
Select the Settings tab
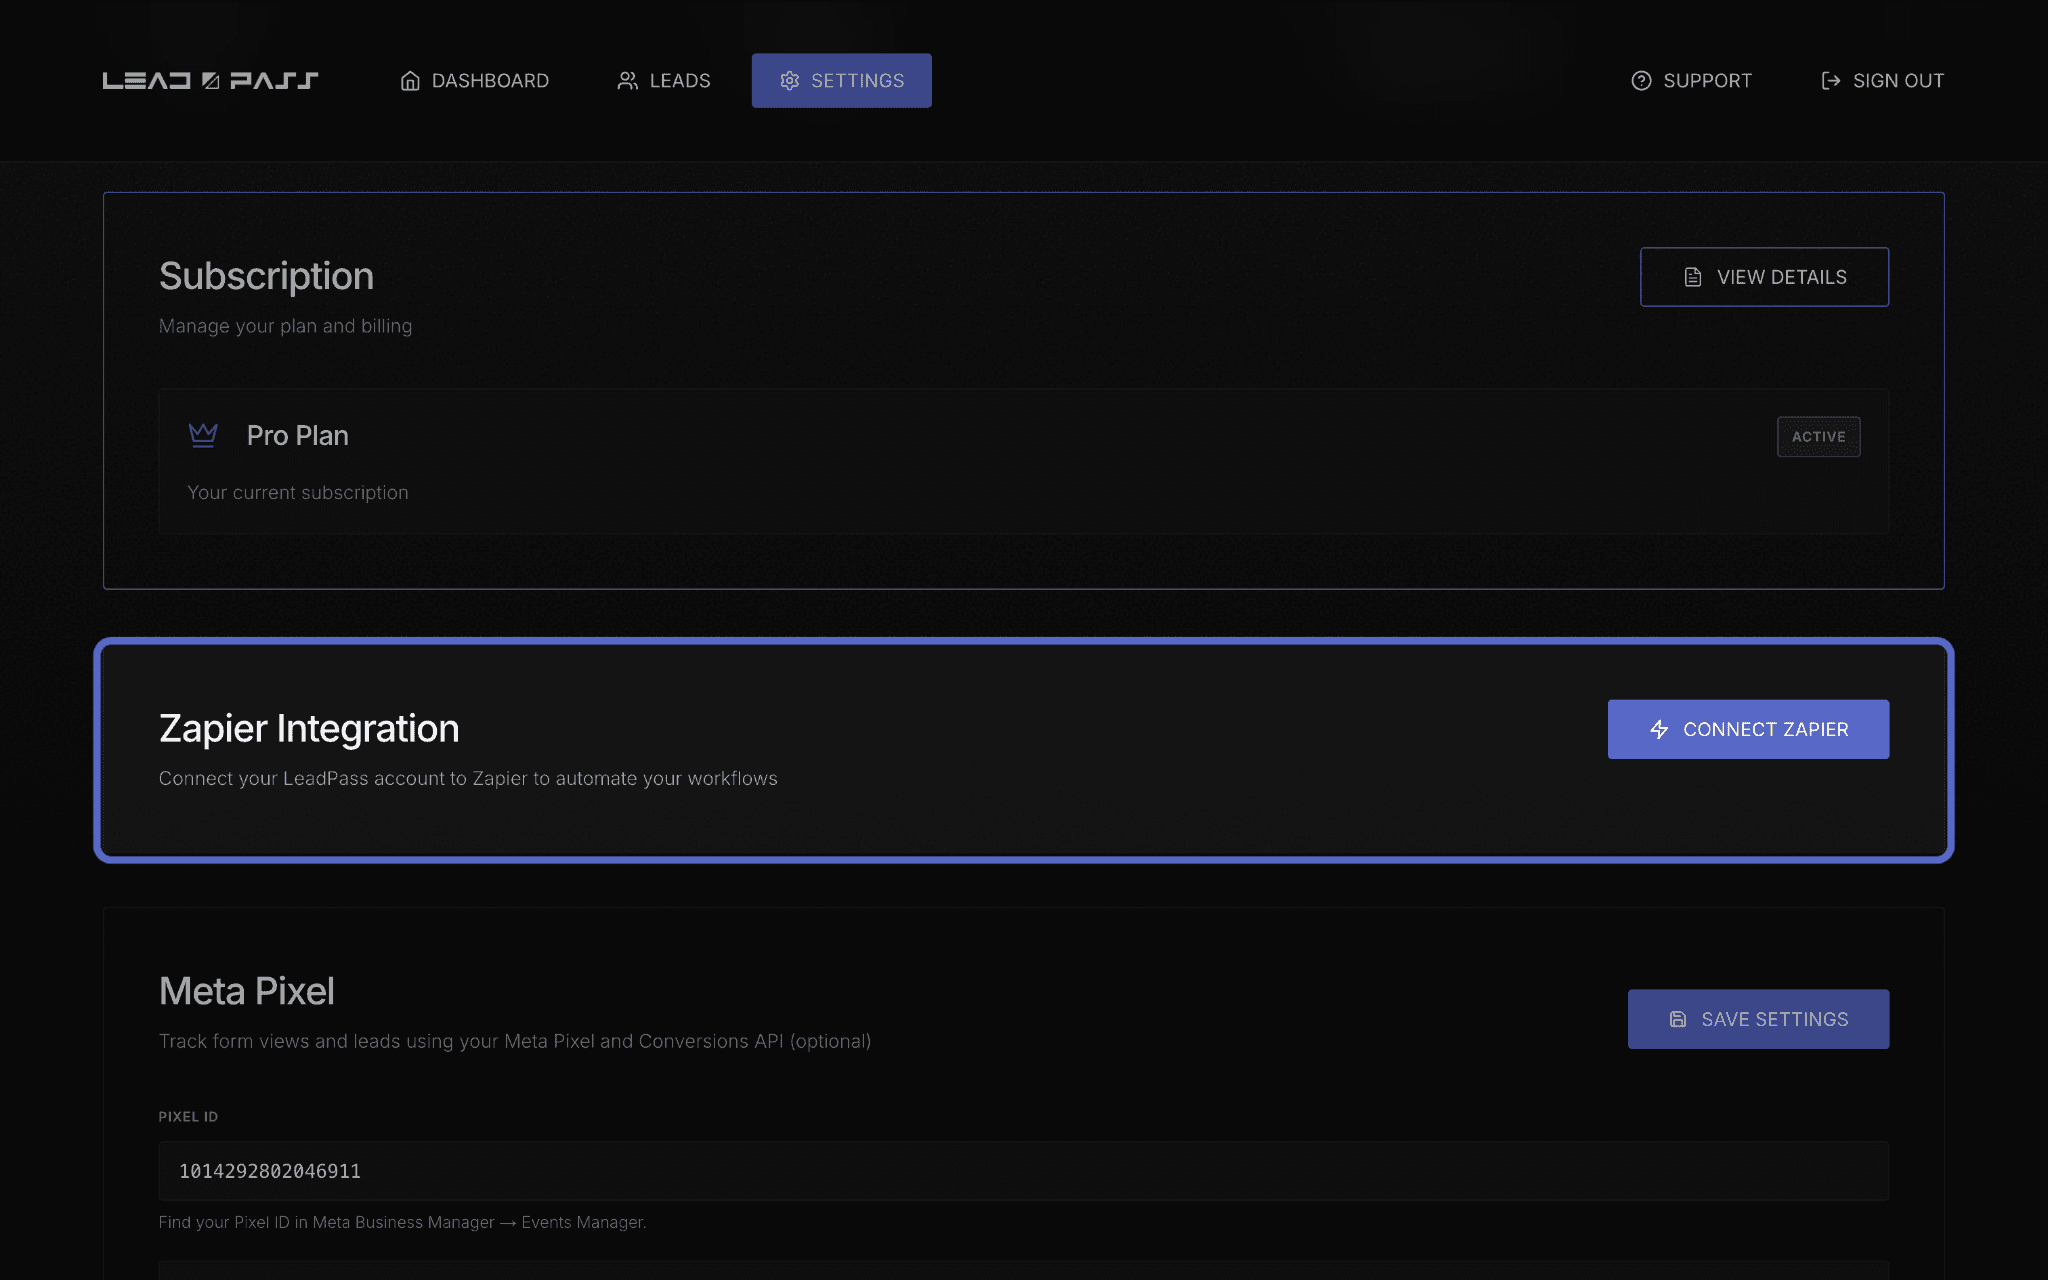842,81
